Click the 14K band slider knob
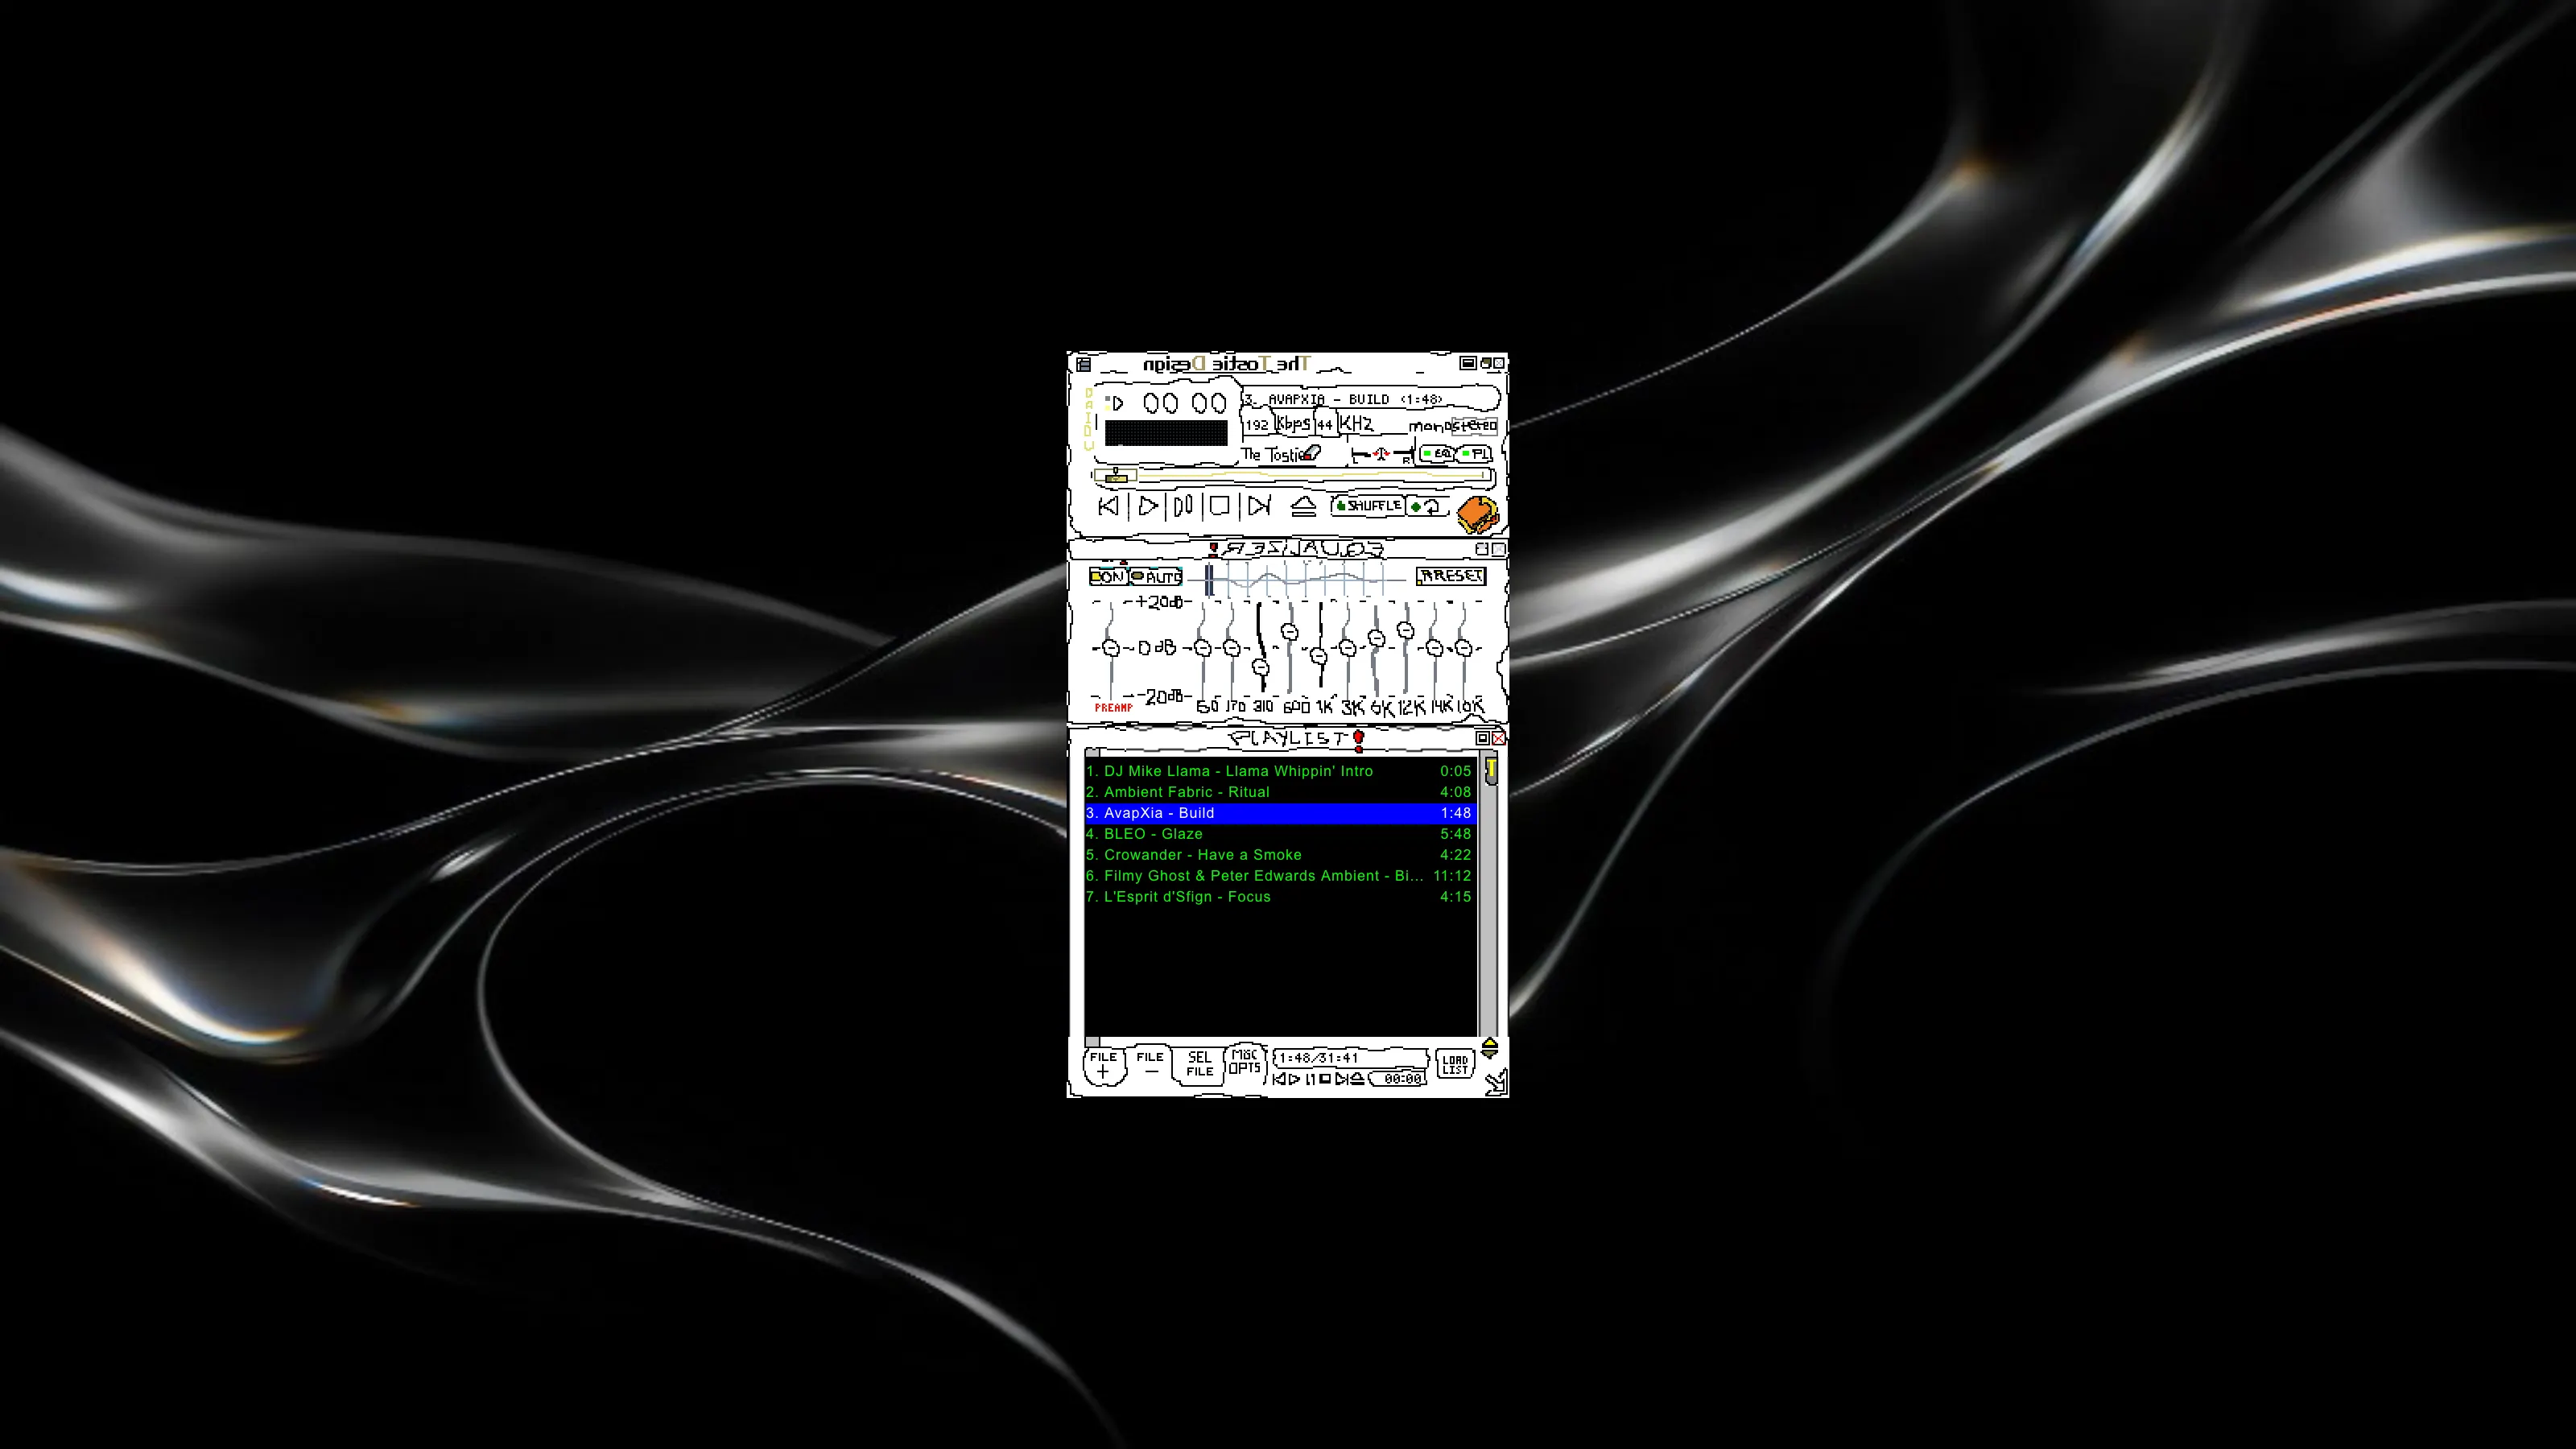Viewport: 2576px width, 1449px height. coord(1434,649)
